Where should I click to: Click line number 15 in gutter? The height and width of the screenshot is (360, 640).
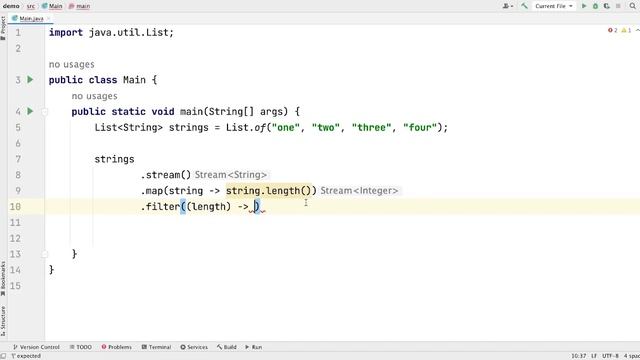pos(16,286)
